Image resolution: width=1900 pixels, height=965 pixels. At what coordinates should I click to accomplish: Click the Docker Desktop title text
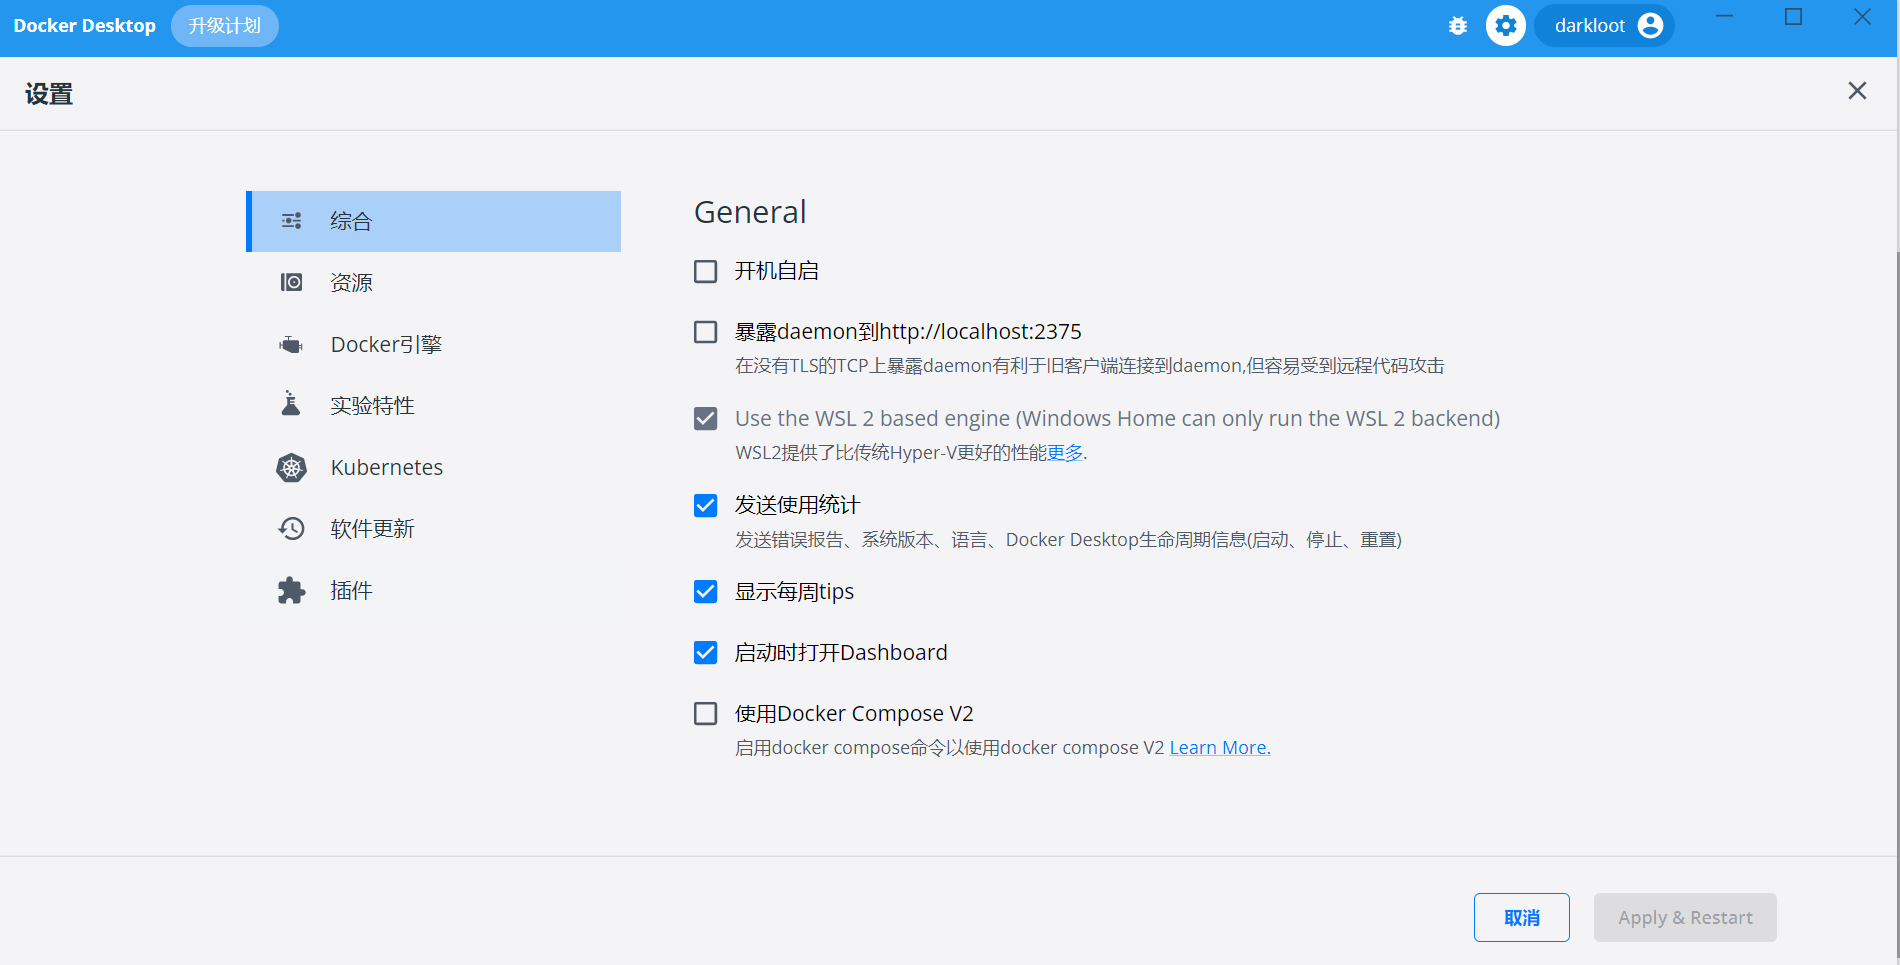(x=85, y=26)
